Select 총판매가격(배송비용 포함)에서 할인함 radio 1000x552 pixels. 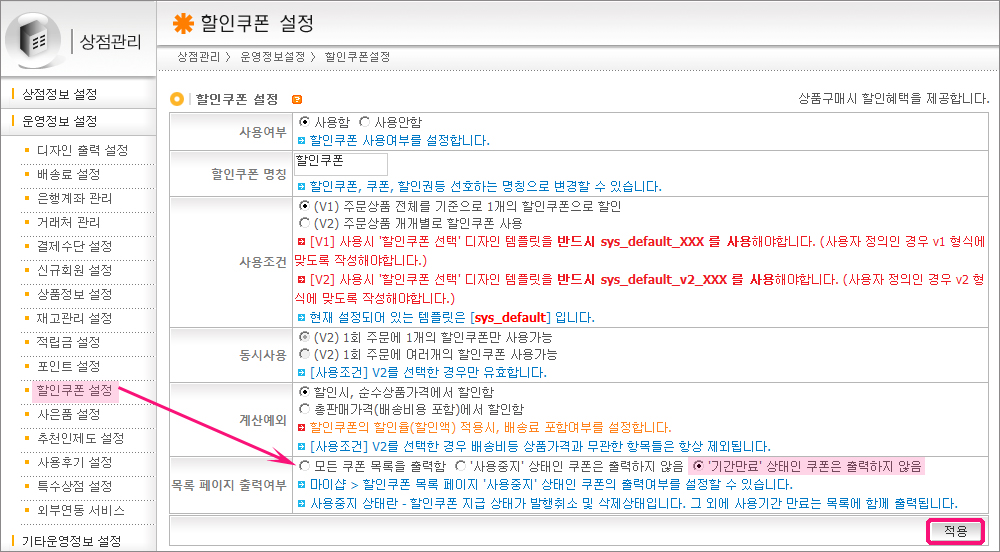pos(304,410)
